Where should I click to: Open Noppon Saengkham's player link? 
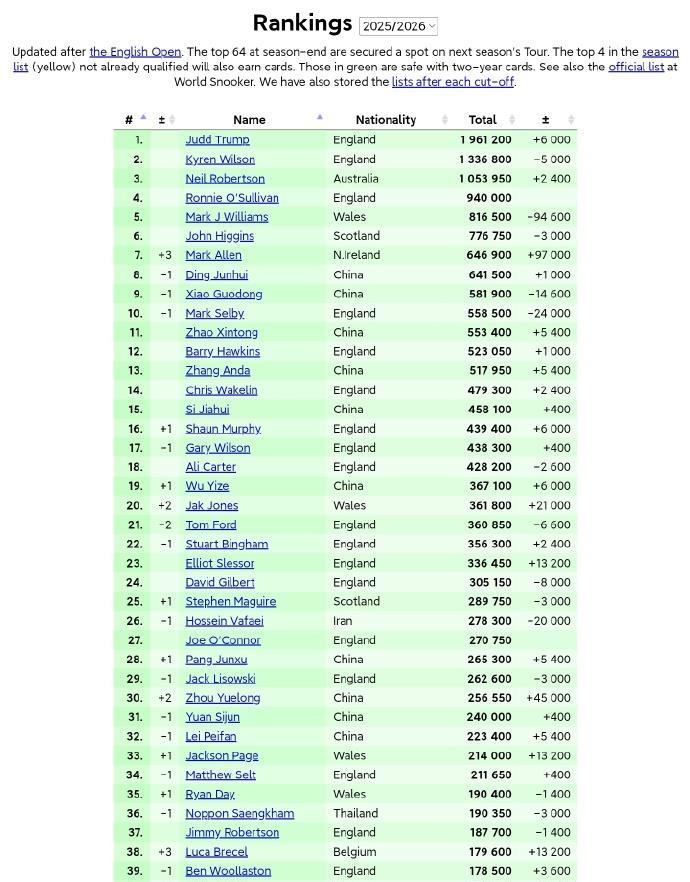tap(239, 813)
